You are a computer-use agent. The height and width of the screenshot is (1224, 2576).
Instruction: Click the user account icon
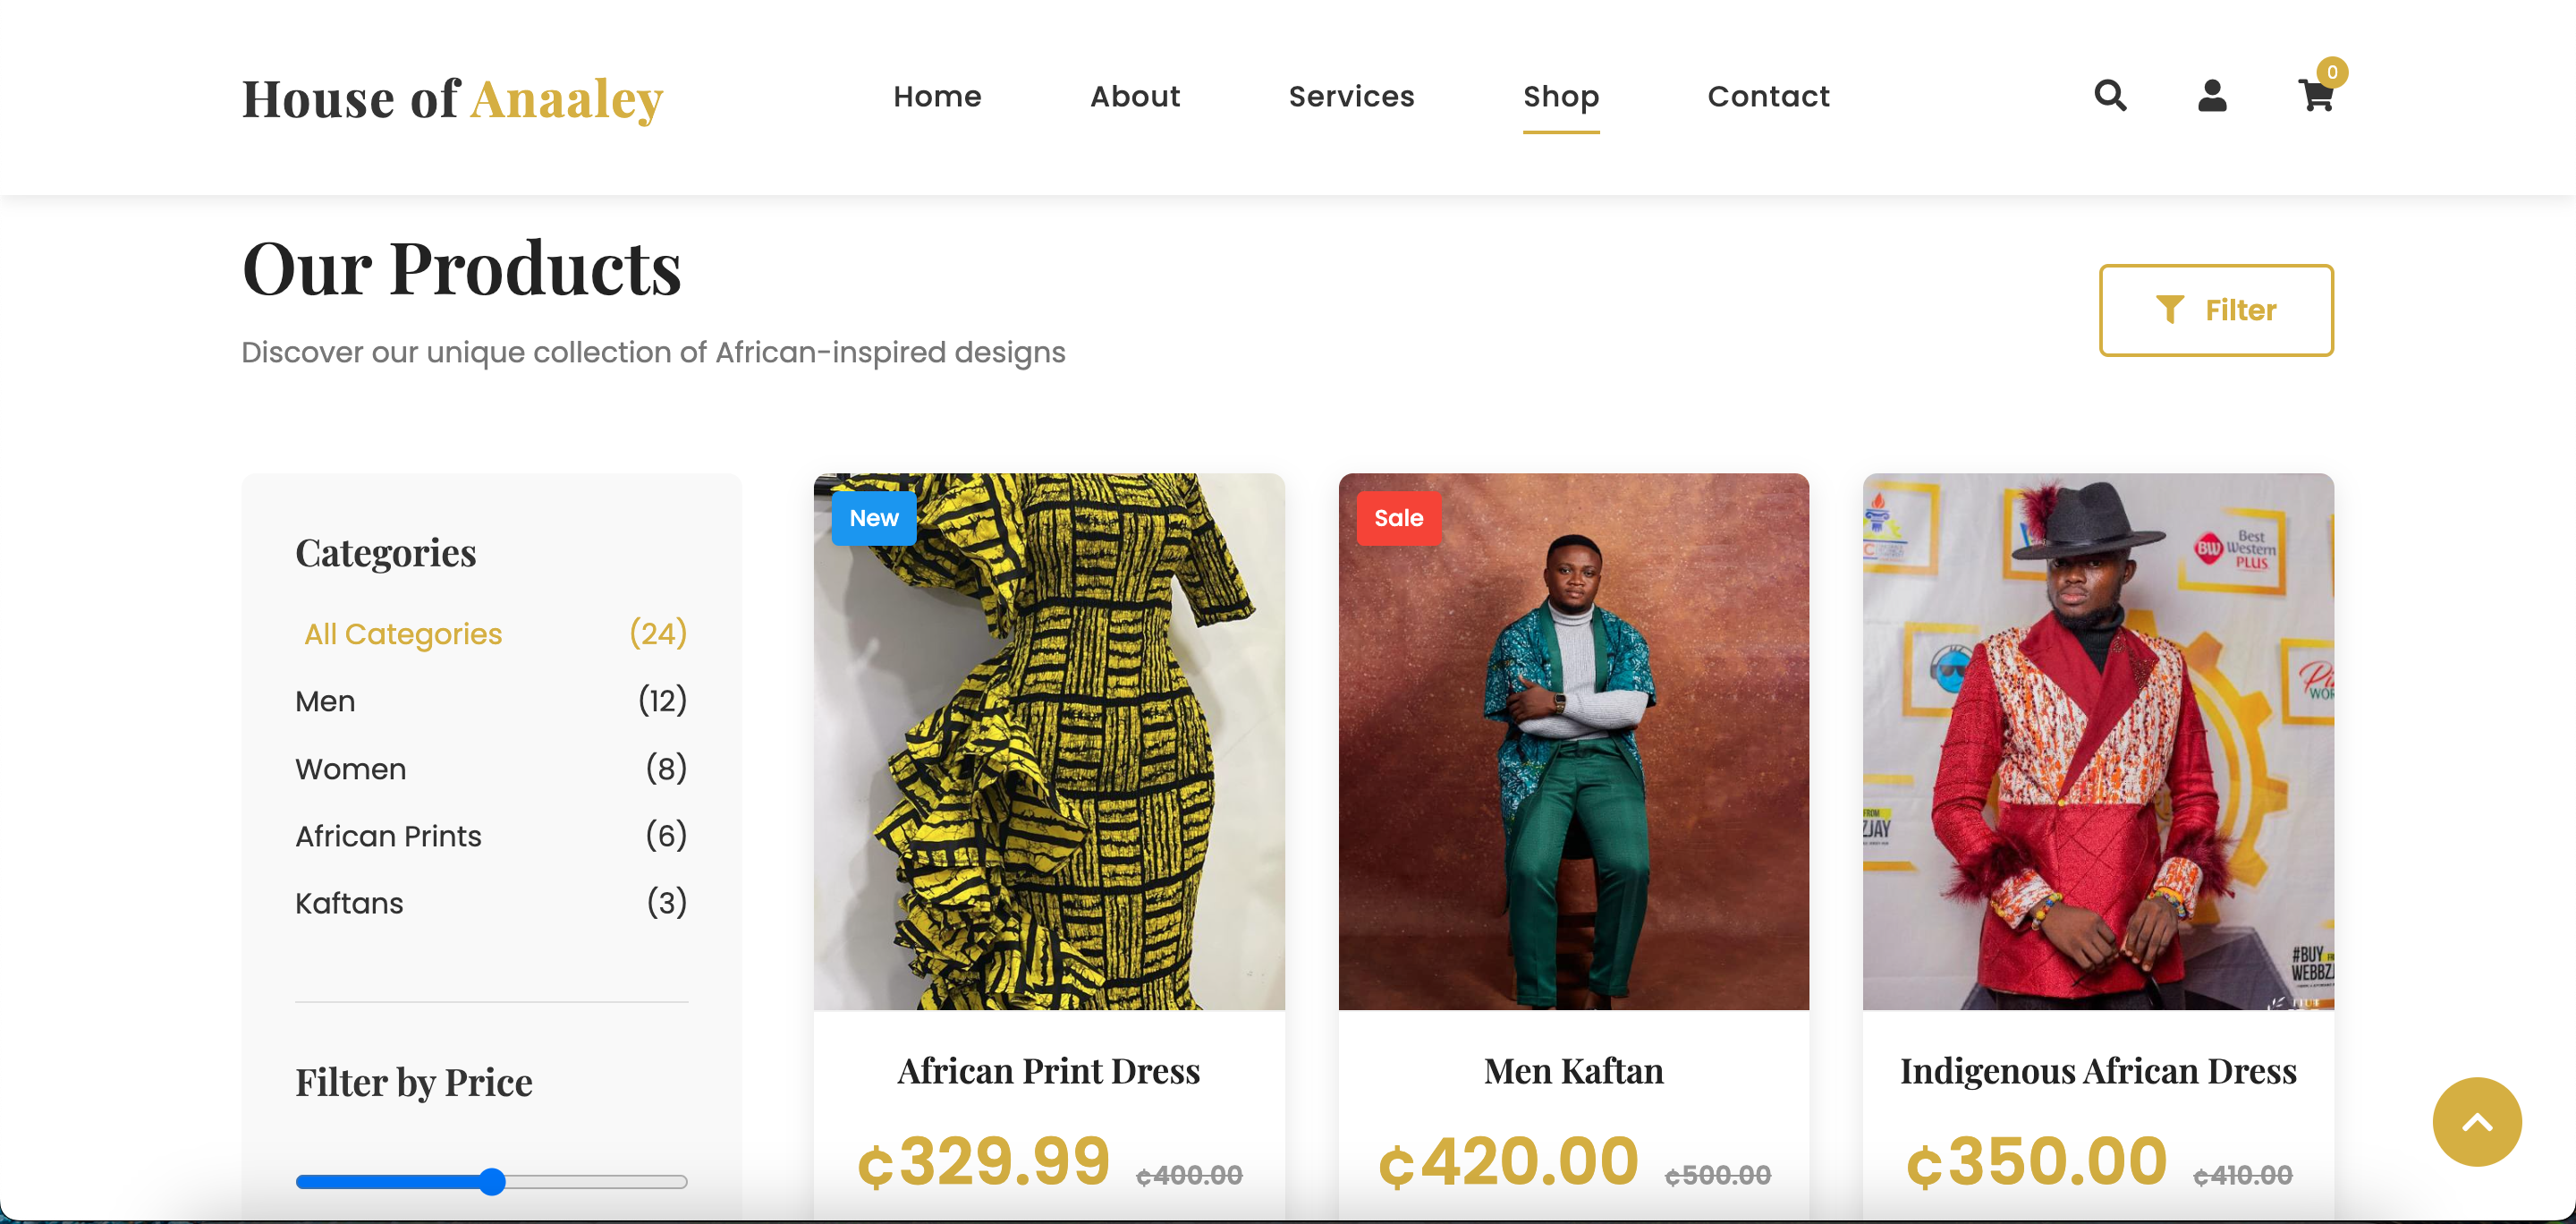2212,96
